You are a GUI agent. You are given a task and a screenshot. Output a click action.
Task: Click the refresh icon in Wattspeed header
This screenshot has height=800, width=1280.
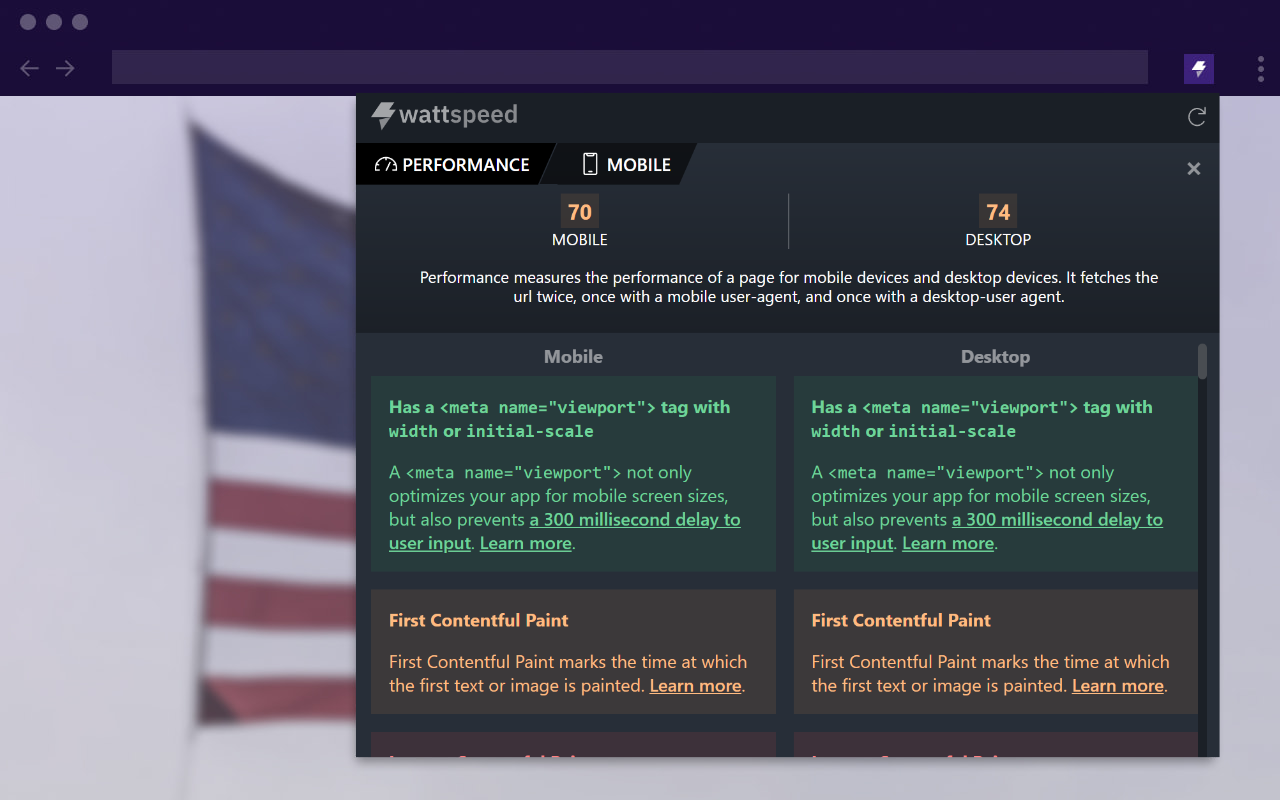(x=1196, y=118)
